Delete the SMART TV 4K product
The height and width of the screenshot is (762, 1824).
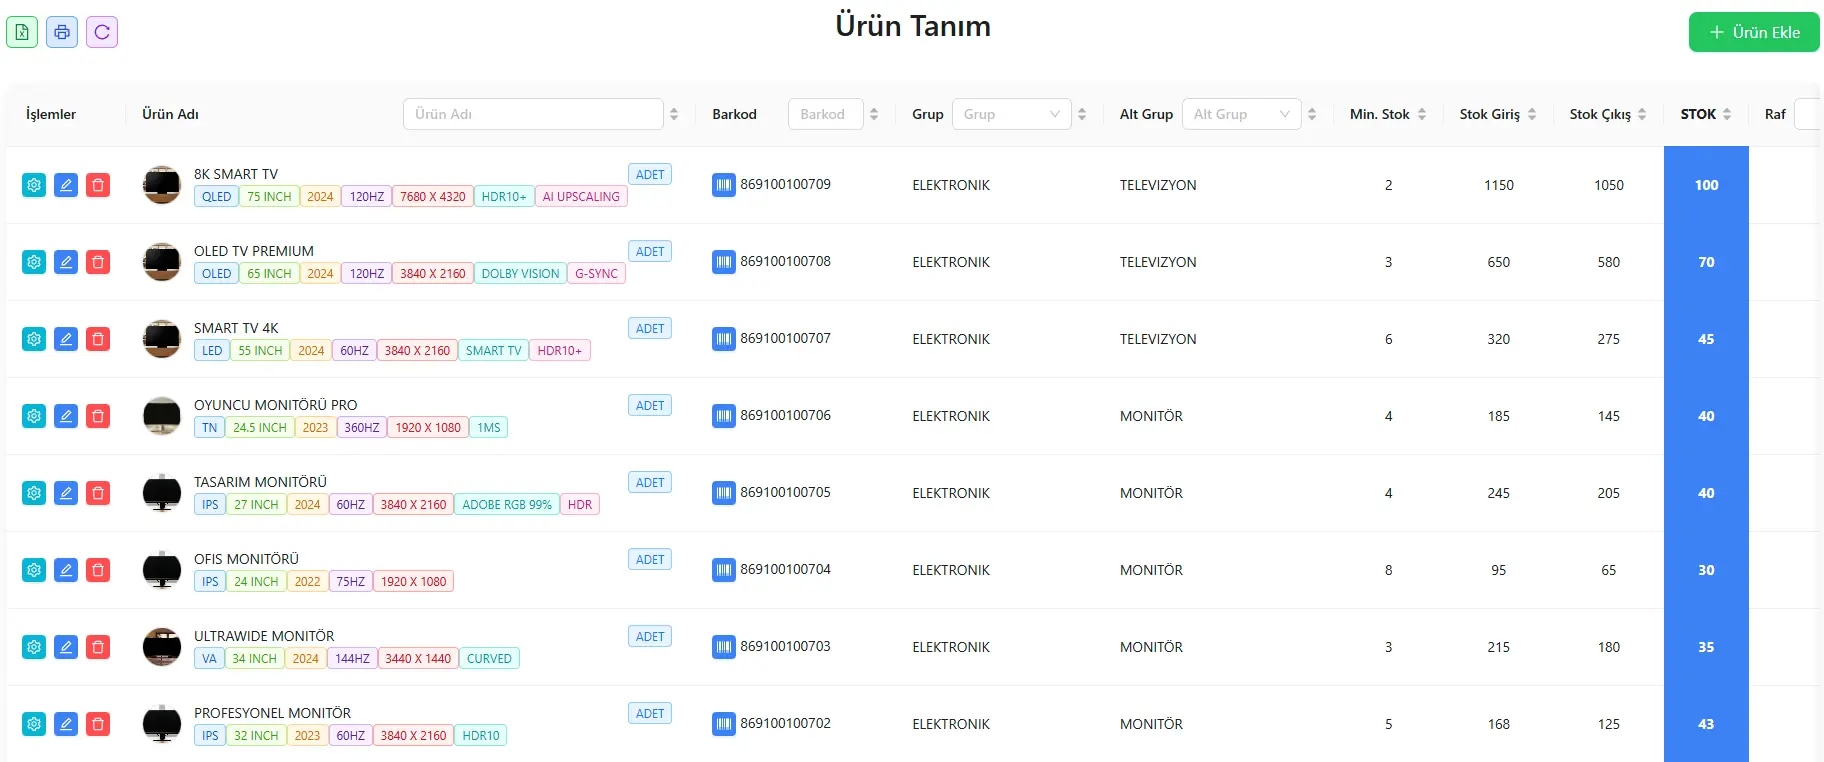click(98, 339)
